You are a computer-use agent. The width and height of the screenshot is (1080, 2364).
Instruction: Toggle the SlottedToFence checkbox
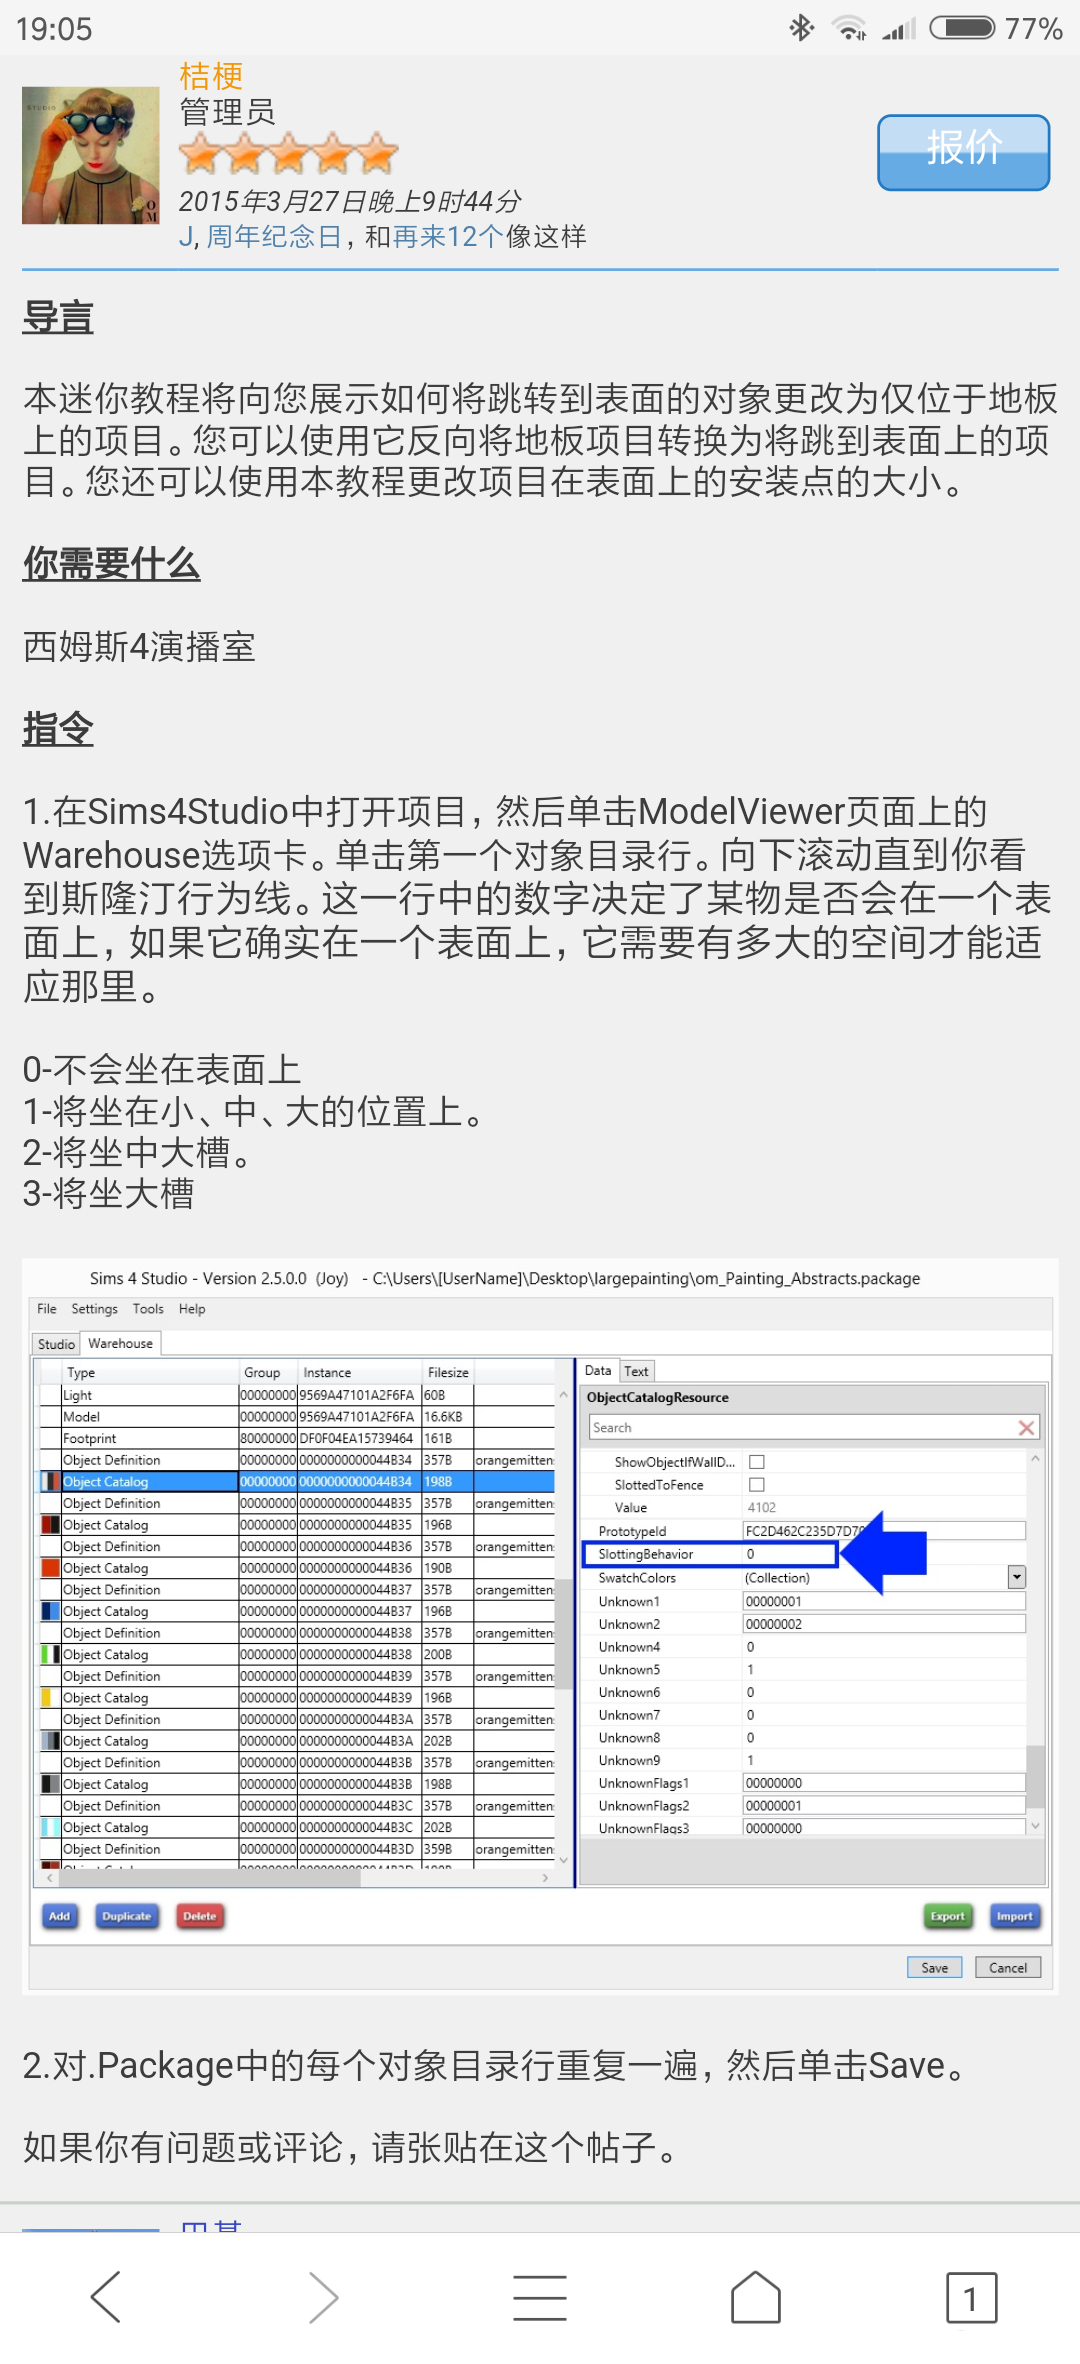[757, 1485]
